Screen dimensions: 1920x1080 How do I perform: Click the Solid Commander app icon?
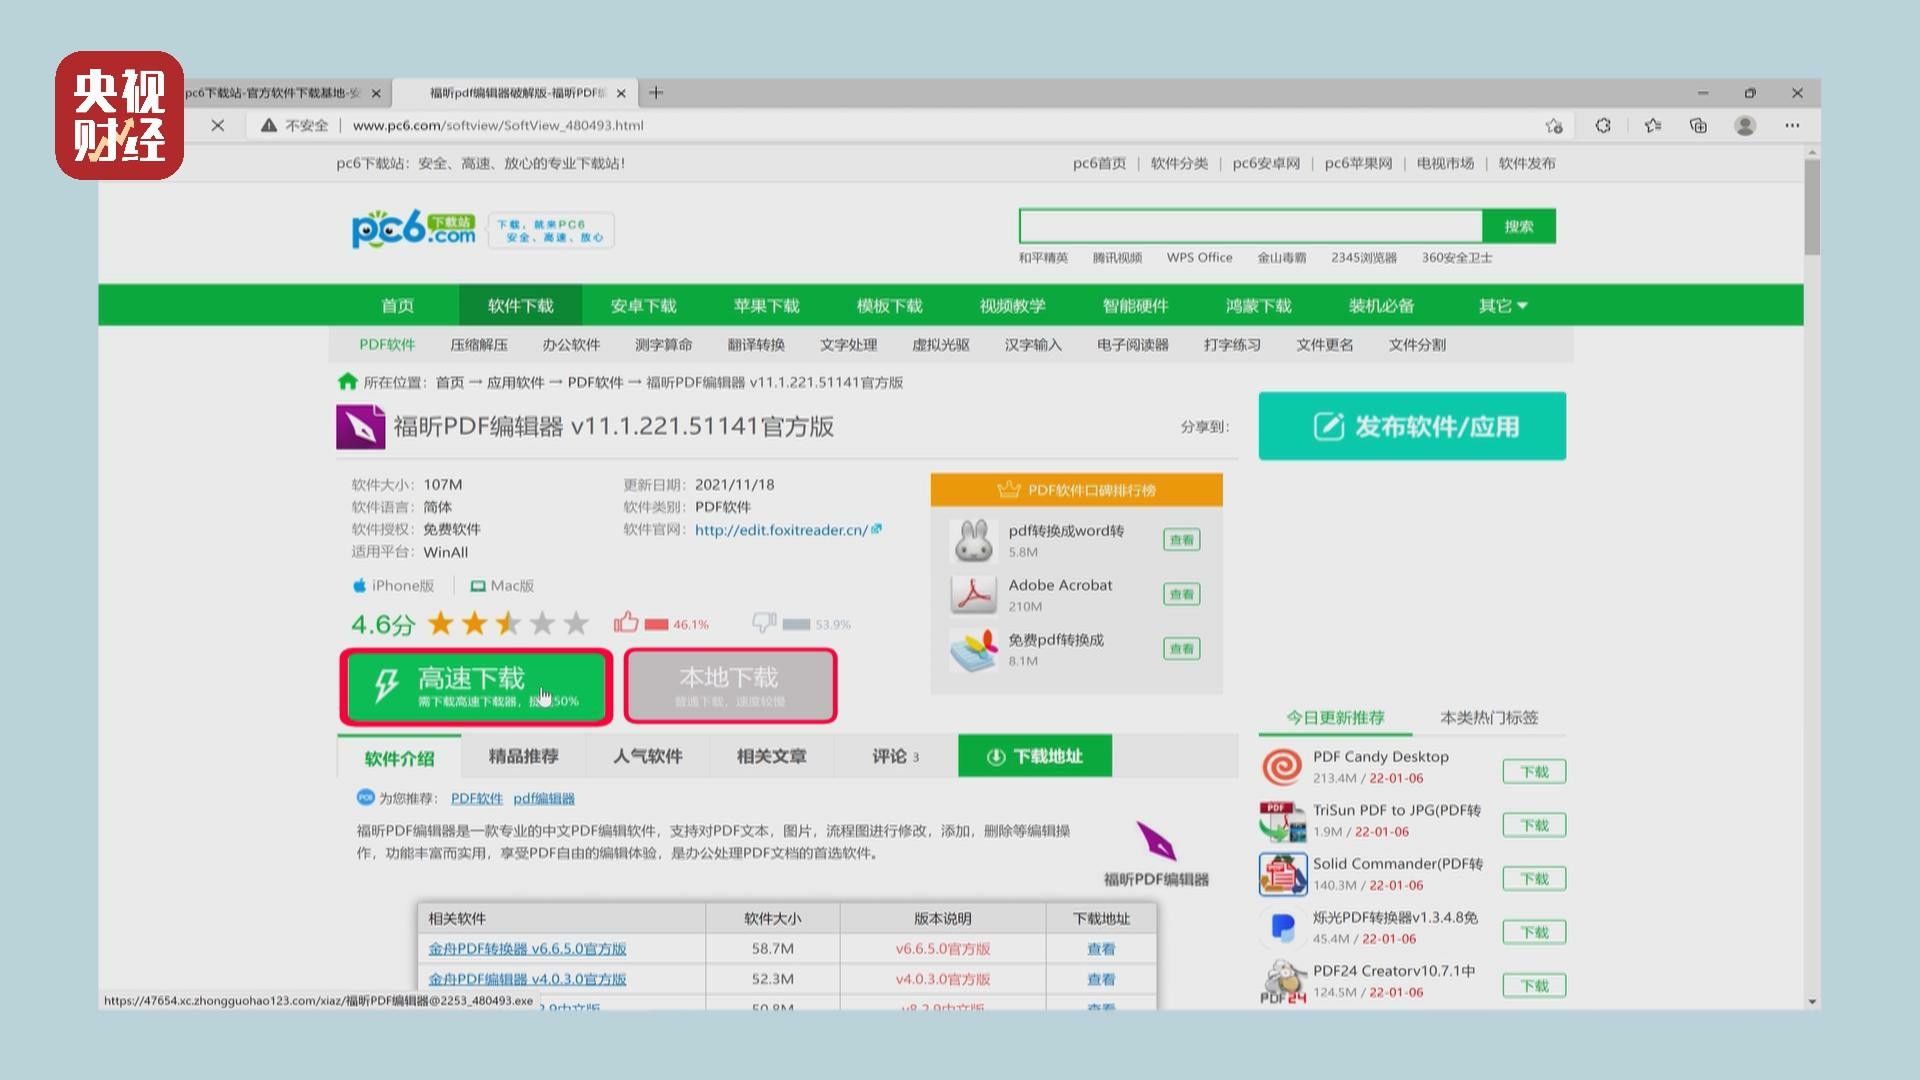1282,874
